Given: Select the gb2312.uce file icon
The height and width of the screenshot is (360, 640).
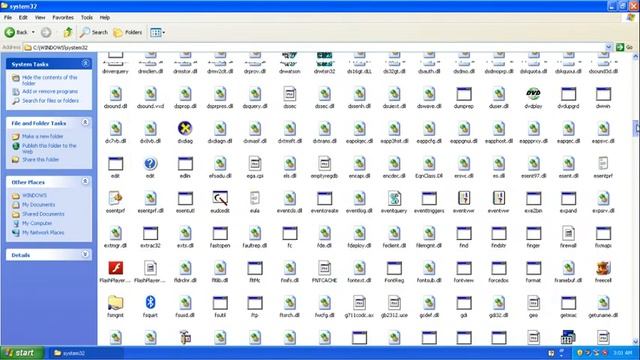Looking at the screenshot, I should point(394,303).
